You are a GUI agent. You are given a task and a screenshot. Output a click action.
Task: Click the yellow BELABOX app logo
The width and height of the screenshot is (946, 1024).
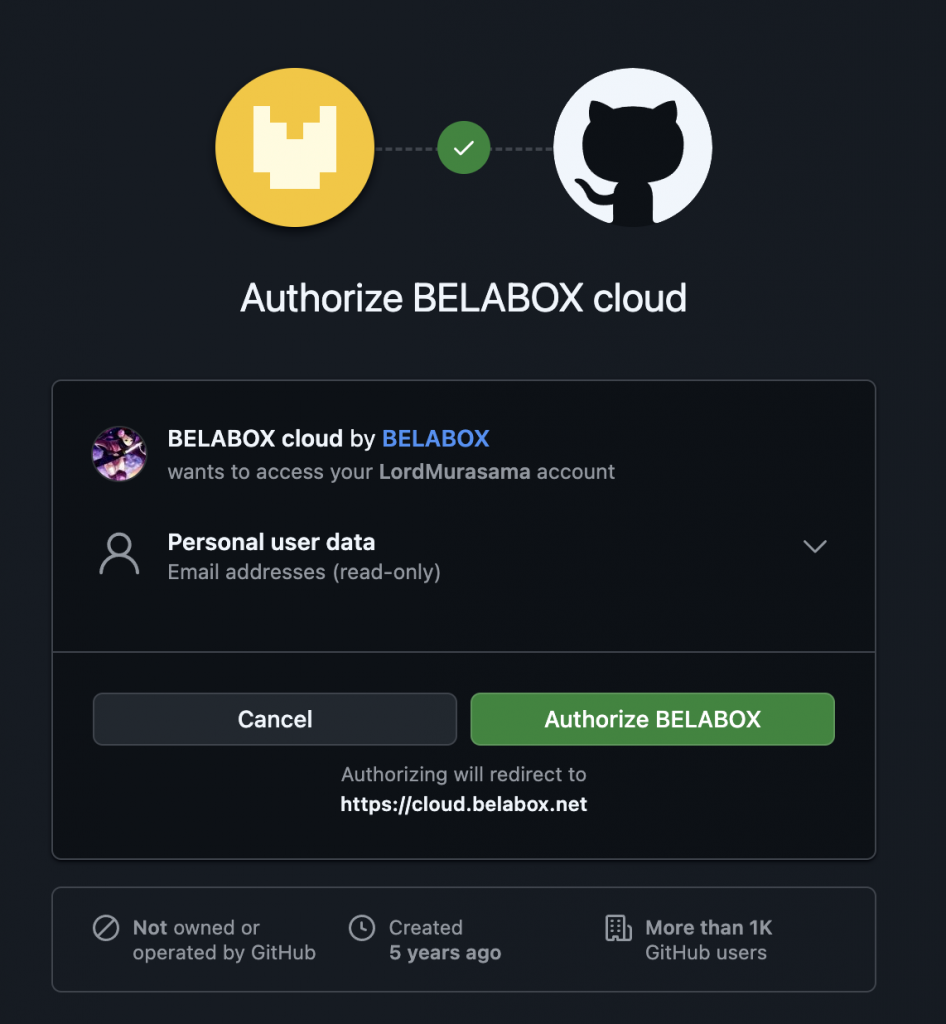coord(295,148)
